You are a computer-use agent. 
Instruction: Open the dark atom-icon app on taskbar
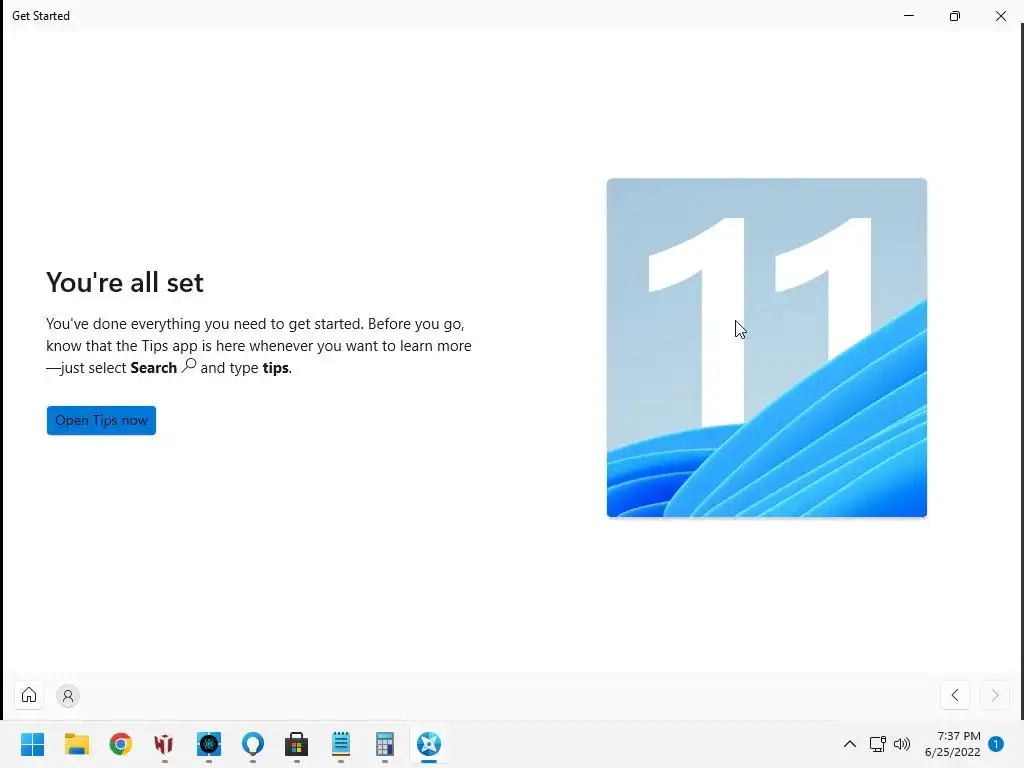pyautogui.click(x=209, y=744)
